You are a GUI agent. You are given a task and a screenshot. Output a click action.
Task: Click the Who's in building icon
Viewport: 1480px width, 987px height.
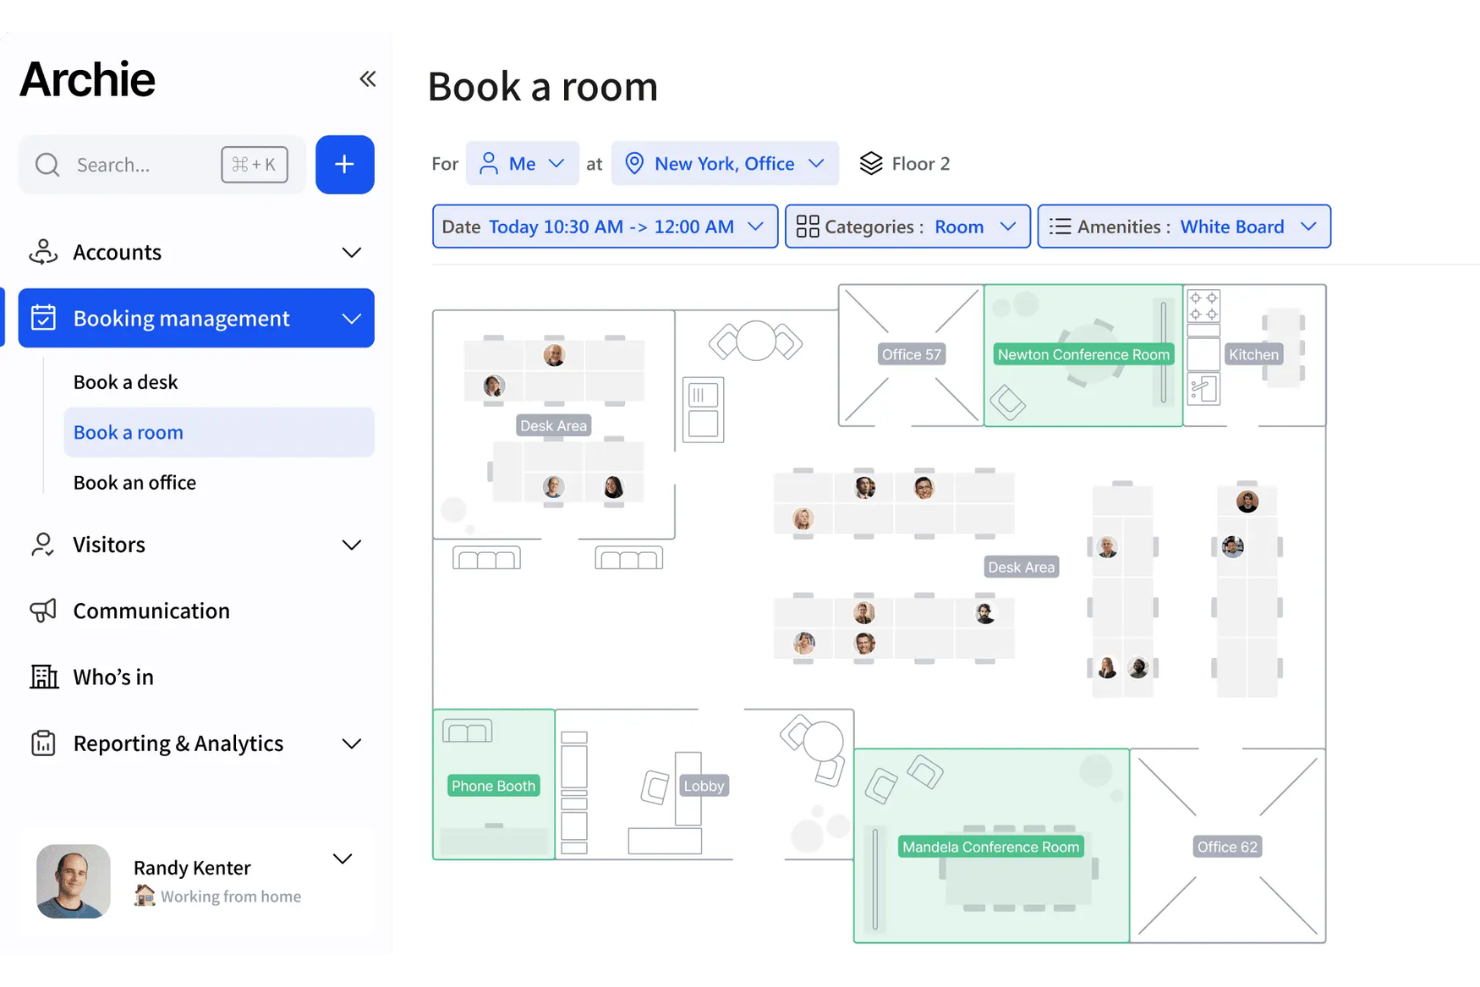[44, 677]
